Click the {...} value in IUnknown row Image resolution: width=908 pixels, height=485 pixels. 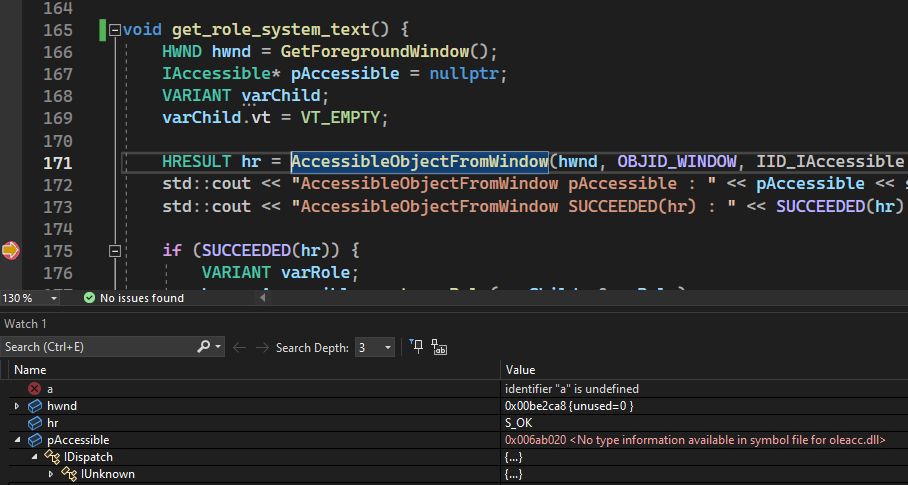coord(514,474)
